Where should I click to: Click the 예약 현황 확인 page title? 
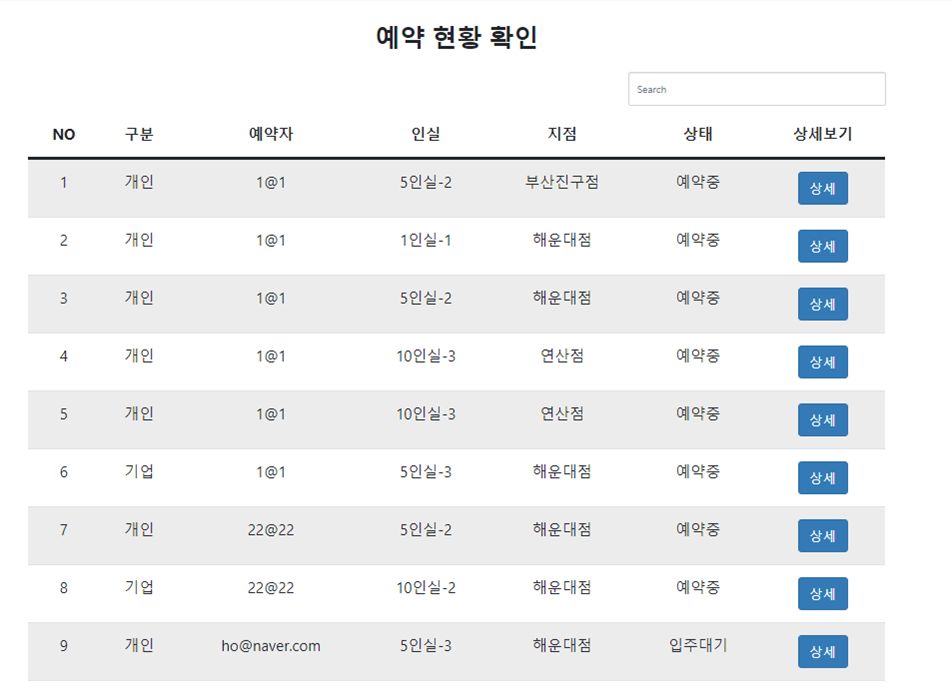pos(456,37)
